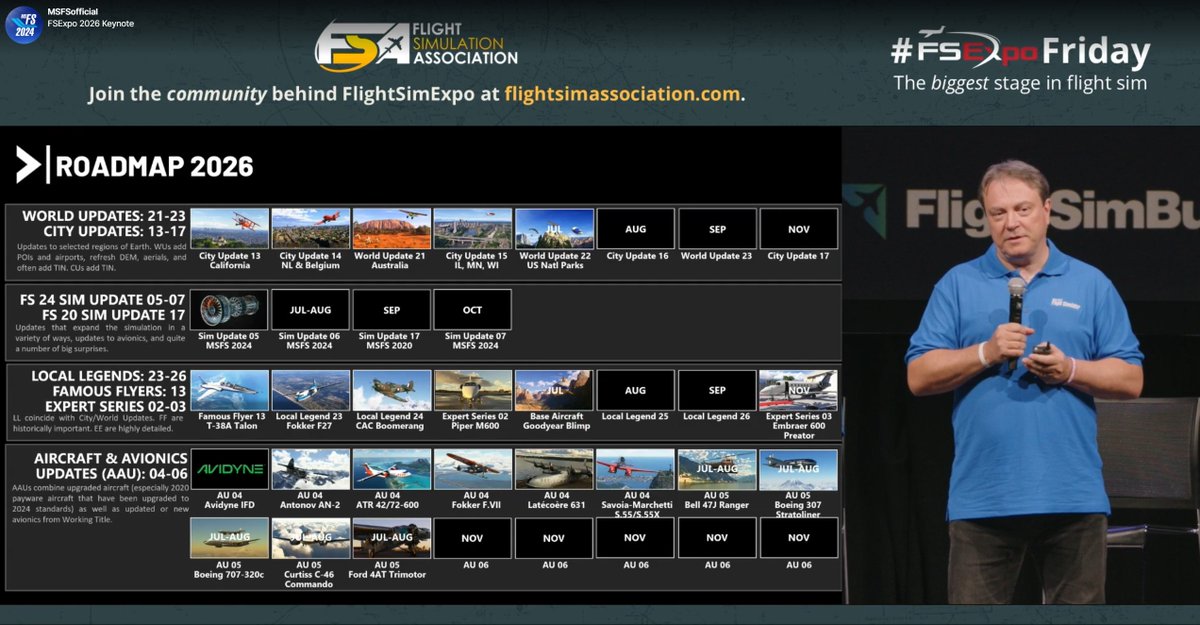
Task: Click the 'City Update 16' caption
Action: click(x=636, y=256)
